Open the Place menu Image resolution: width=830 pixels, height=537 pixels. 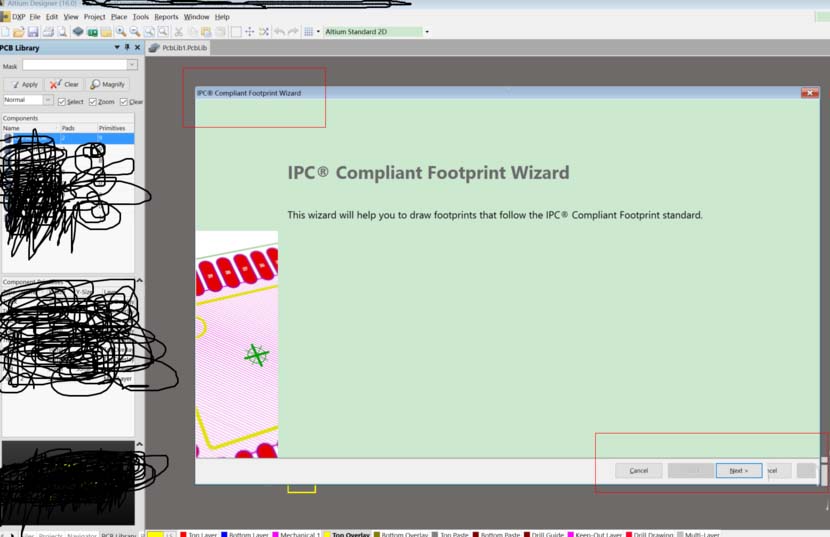click(x=119, y=17)
